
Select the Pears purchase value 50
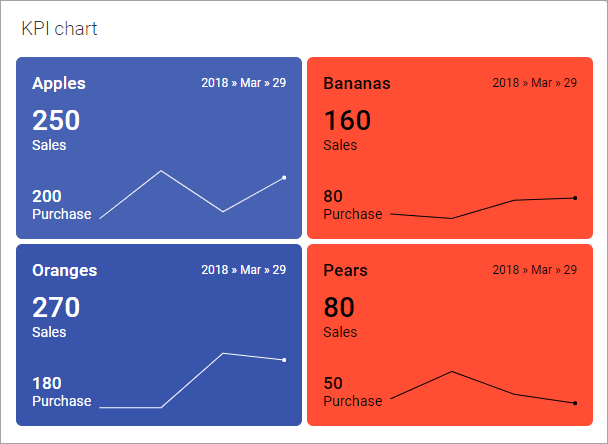333,383
